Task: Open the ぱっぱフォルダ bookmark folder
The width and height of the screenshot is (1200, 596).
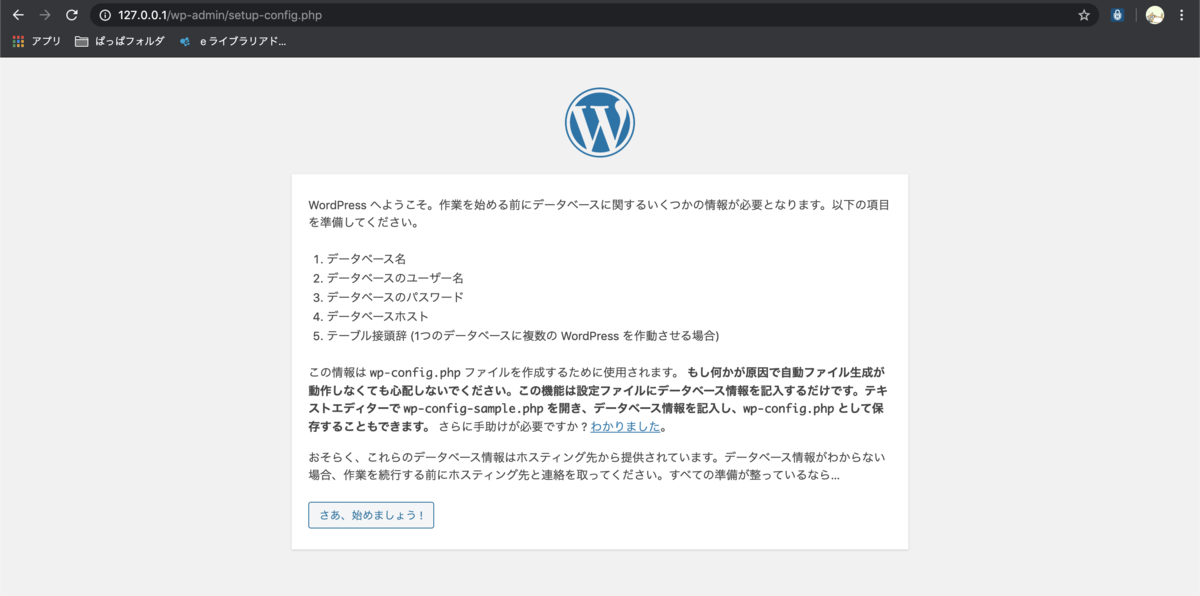Action: (119, 41)
